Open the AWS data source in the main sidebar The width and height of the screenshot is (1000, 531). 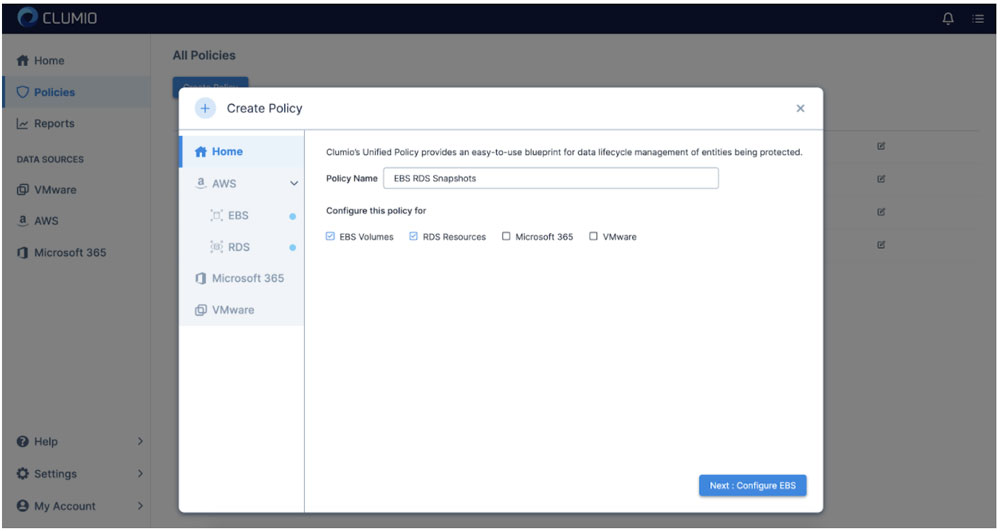[77, 221]
